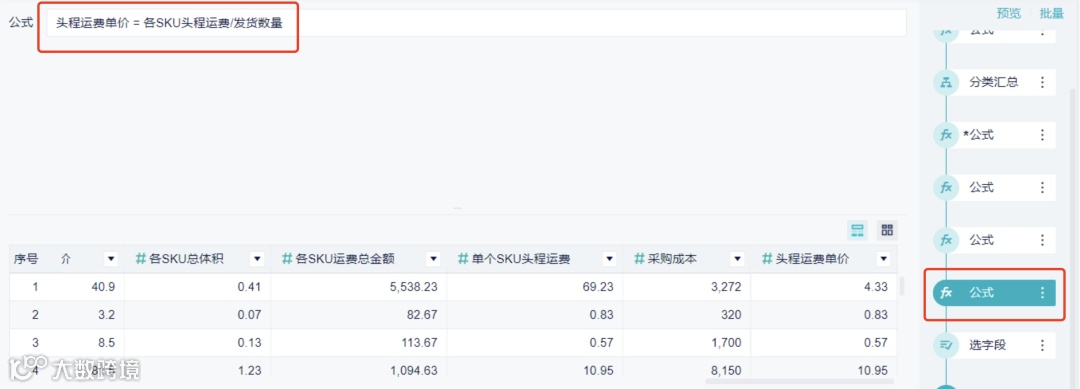This screenshot has height=389, width=1080.
Task: Click the cell value 0.13
Action: click(x=249, y=343)
